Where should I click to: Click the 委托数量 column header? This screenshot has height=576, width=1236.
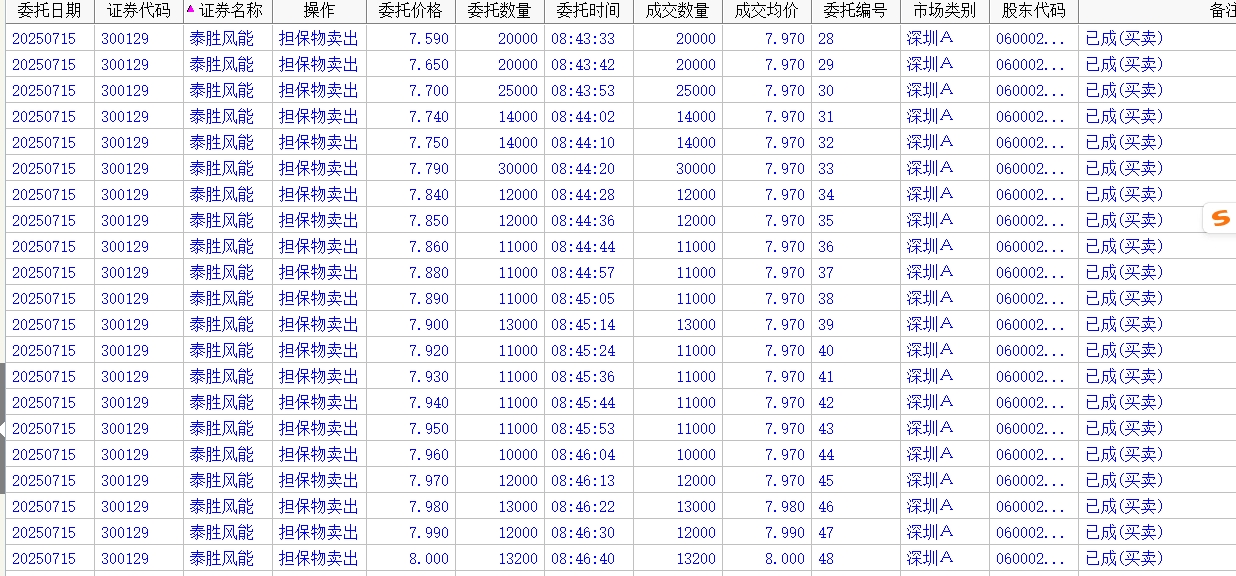(499, 11)
